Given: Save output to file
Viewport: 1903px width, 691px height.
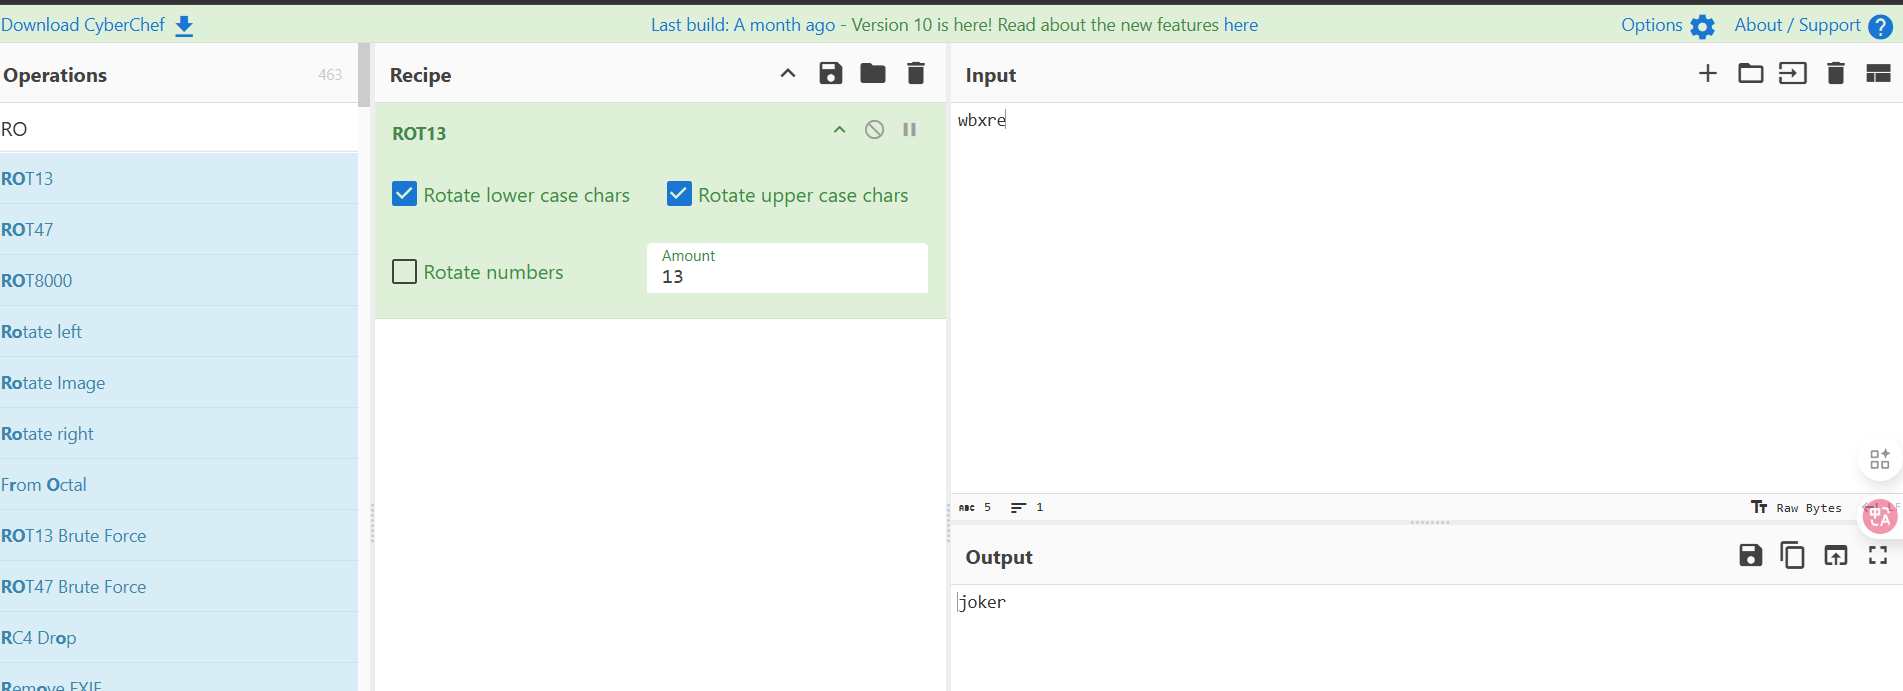Looking at the screenshot, I should click(x=1750, y=555).
